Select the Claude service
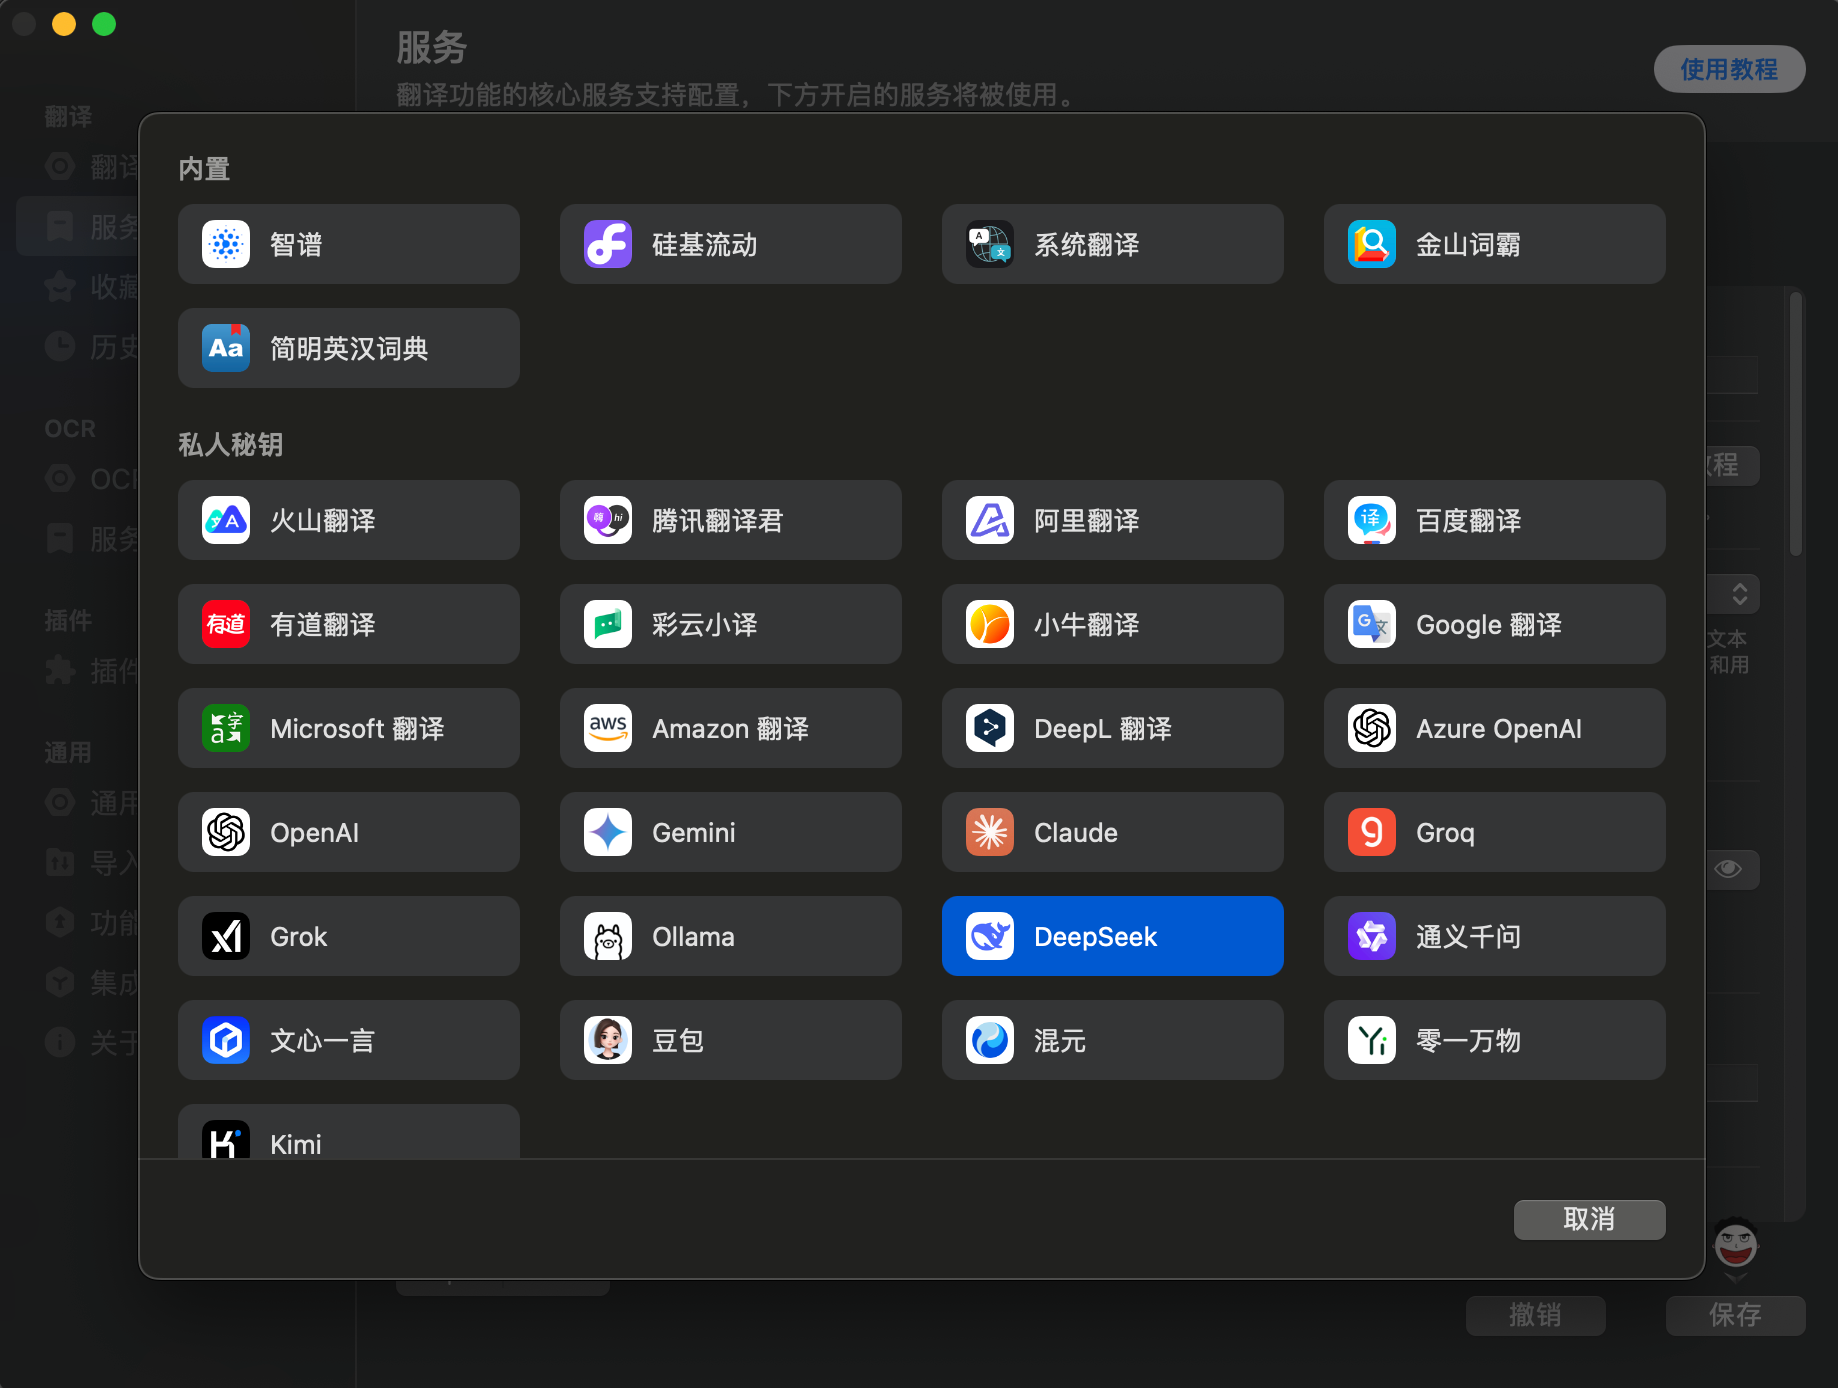1838x1388 pixels. click(x=1111, y=832)
